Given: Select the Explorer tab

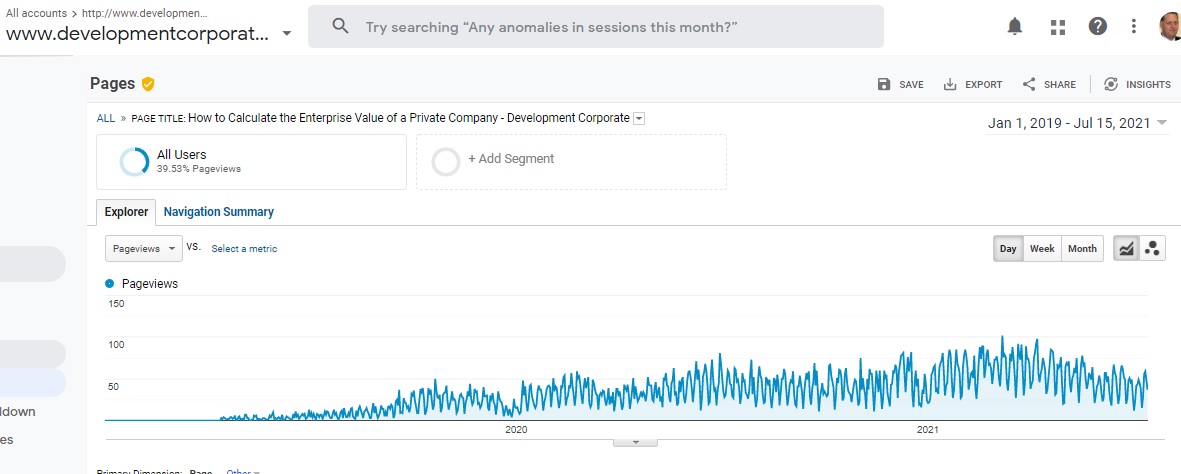Looking at the screenshot, I should [127, 212].
